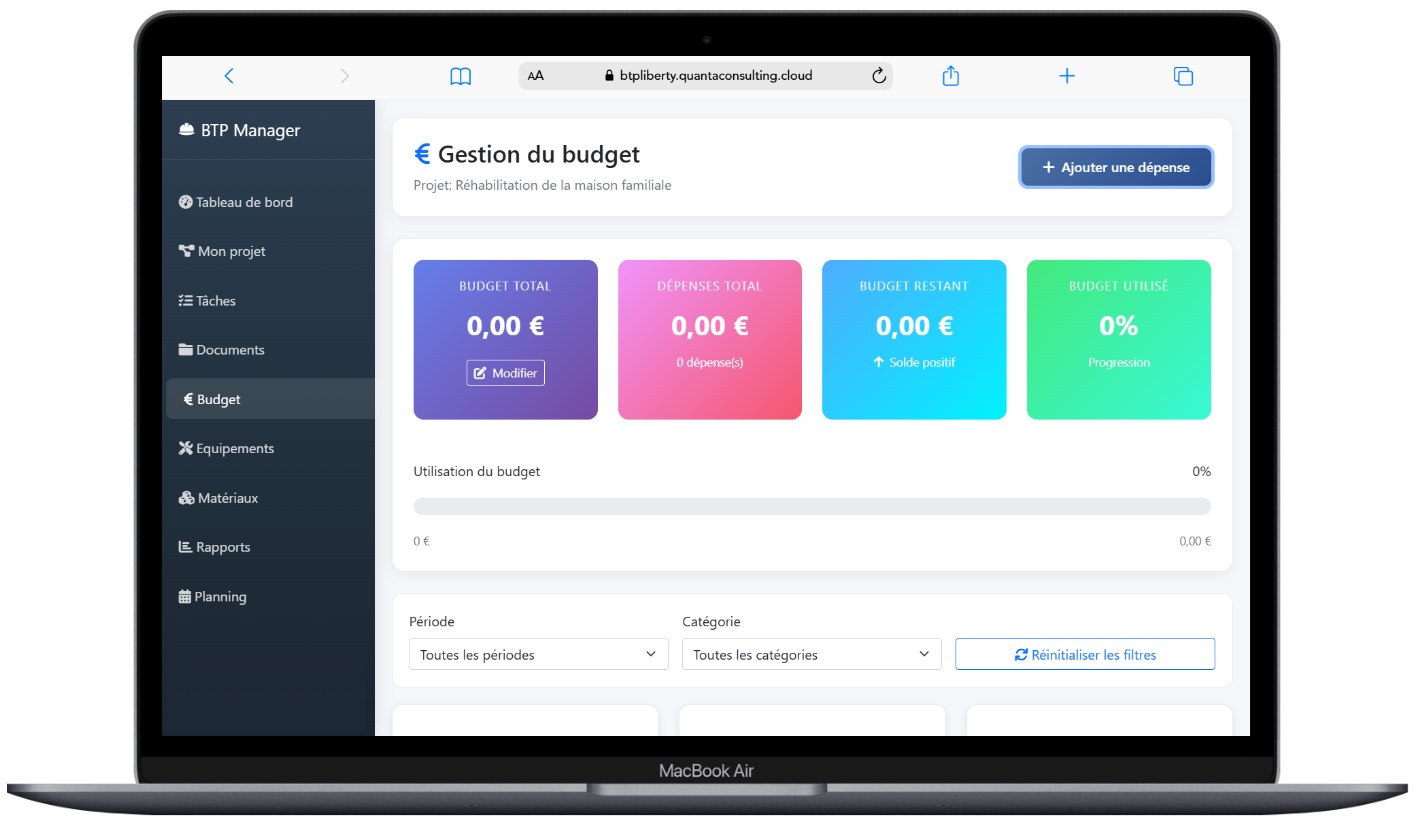This screenshot has height=826, width=1416.
Task: Click the BTP Manager hard hat logo
Action: pyautogui.click(x=186, y=130)
